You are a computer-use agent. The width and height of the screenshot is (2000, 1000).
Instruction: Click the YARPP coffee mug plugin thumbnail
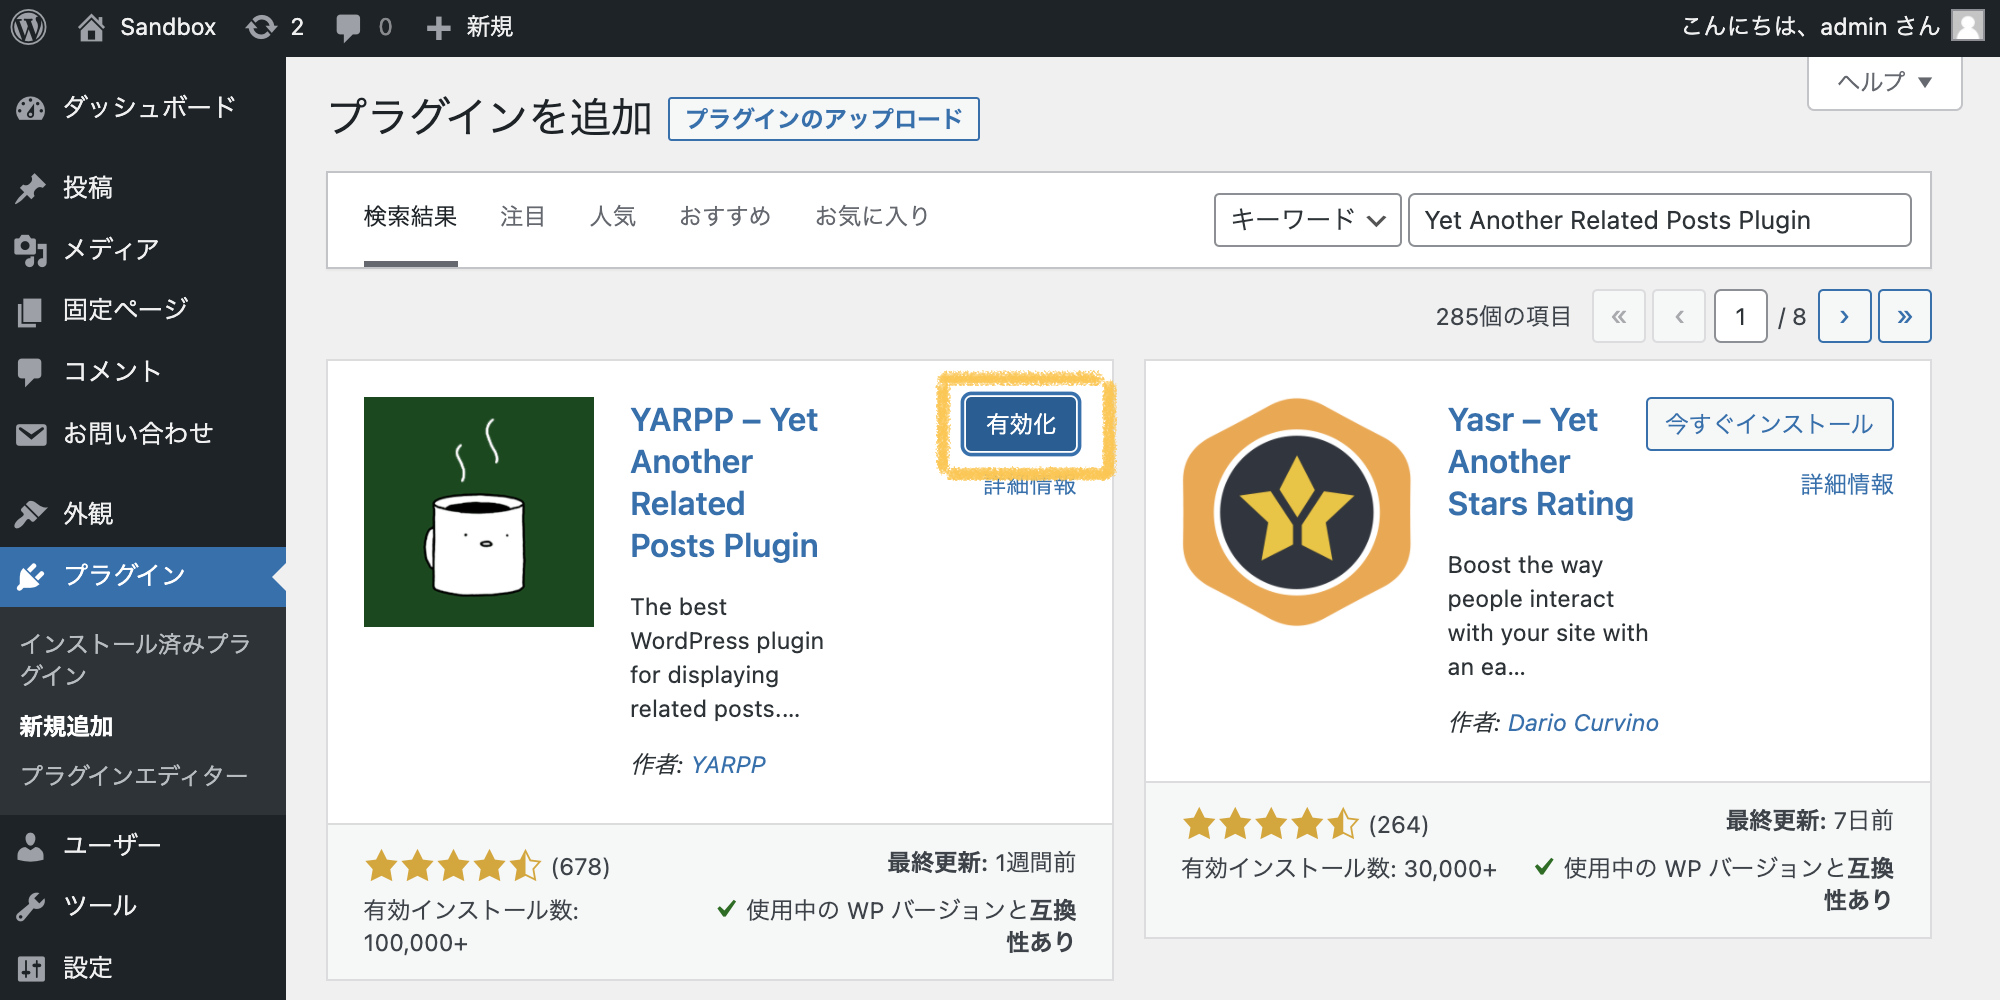point(479,512)
